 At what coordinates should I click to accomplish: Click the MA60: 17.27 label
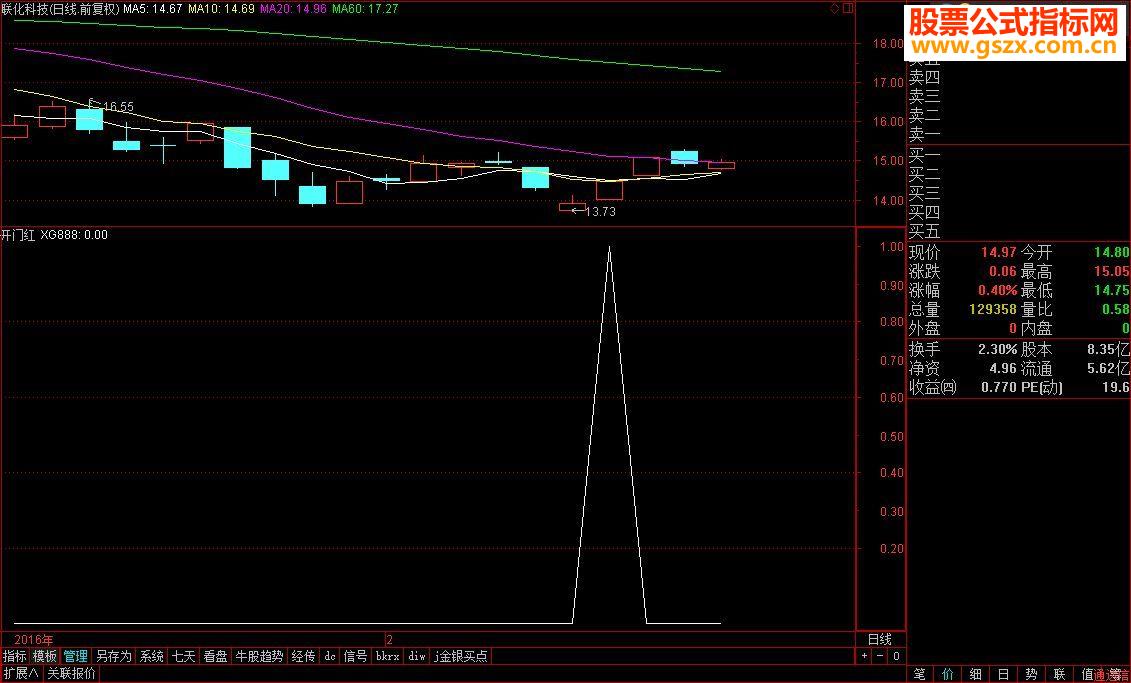365,9
